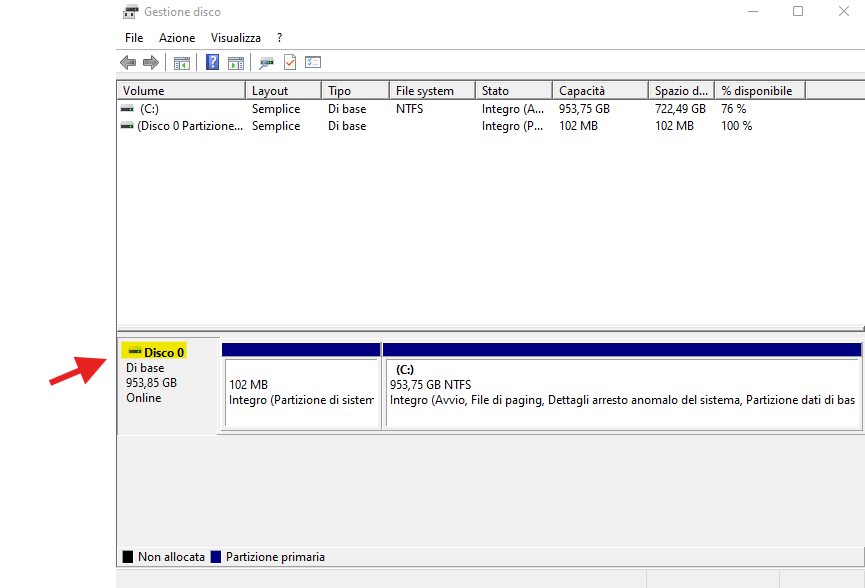Select the 102 MB system partition block
865x588 pixels.
tap(301, 392)
